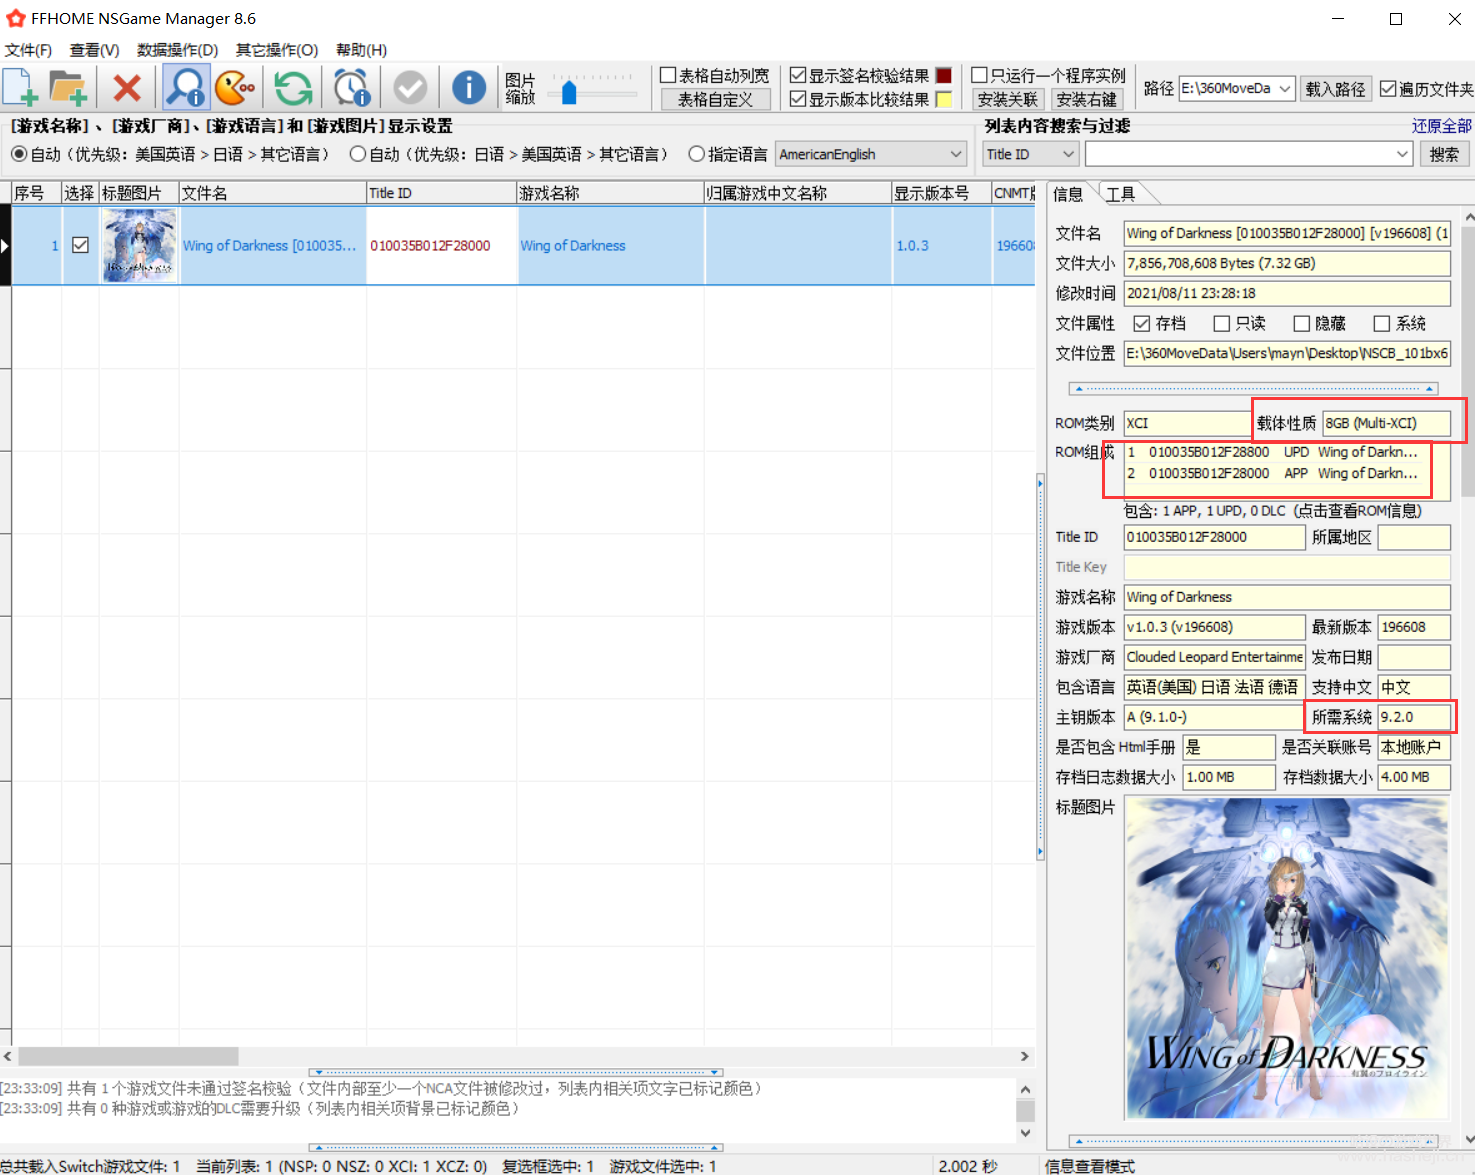
Task: Open the 查看(V) menu
Action: click(x=94, y=50)
